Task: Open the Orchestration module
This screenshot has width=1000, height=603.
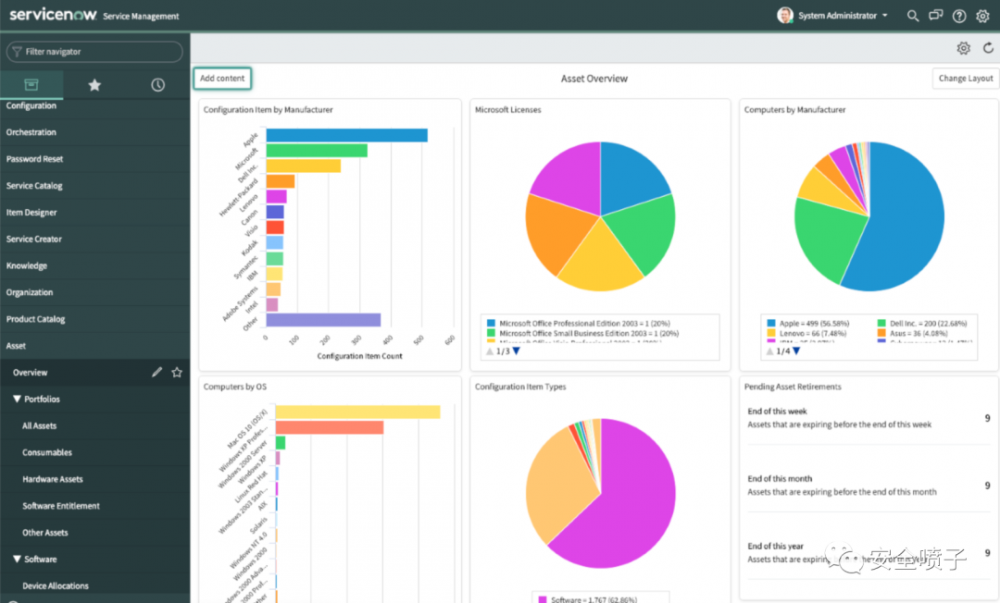Action: coord(31,133)
